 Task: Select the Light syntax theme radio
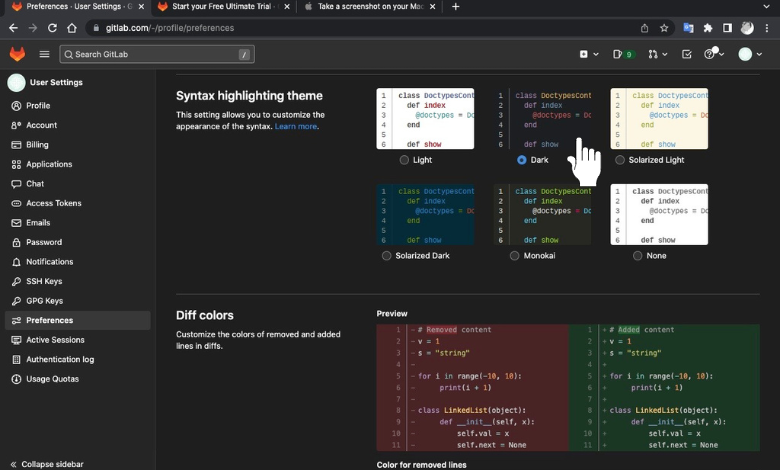point(404,160)
